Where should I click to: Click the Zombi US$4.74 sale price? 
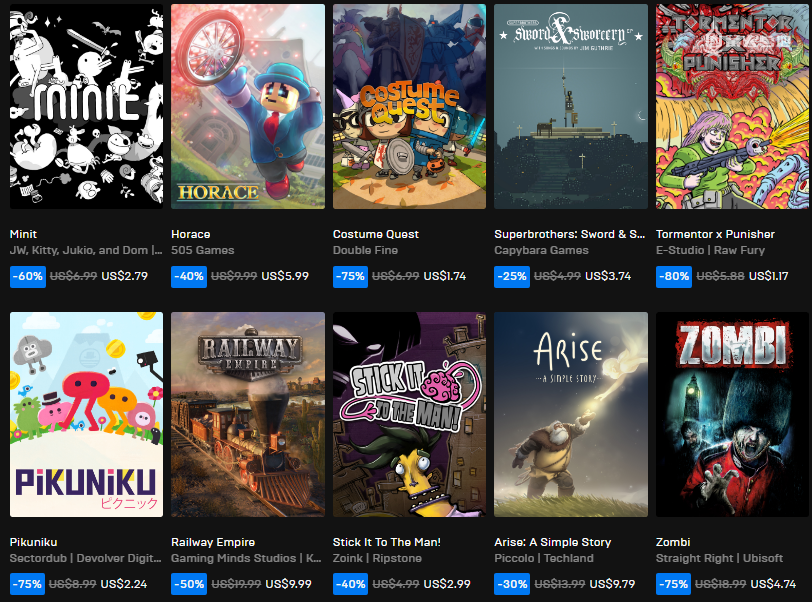coord(773,584)
